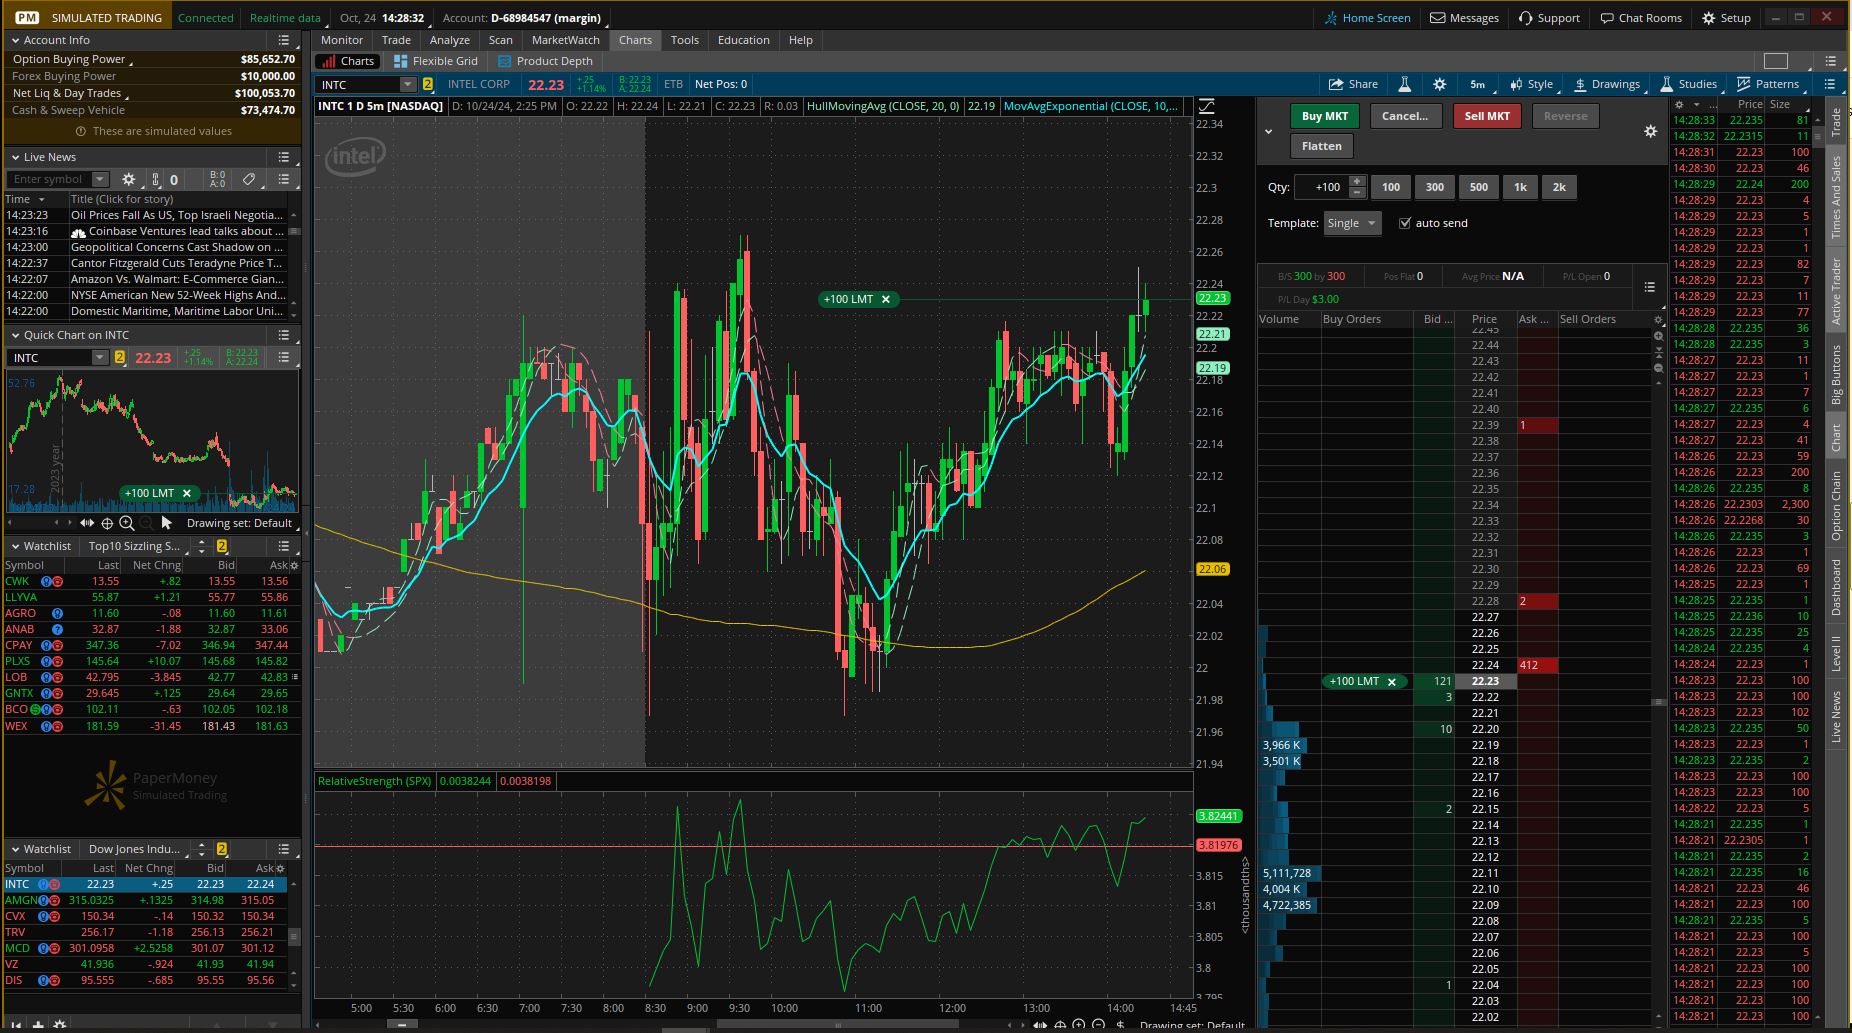The height and width of the screenshot is (1033, 1852).
Task: Open Active Trader settings gear
Action: click(x=1650, y=131)
